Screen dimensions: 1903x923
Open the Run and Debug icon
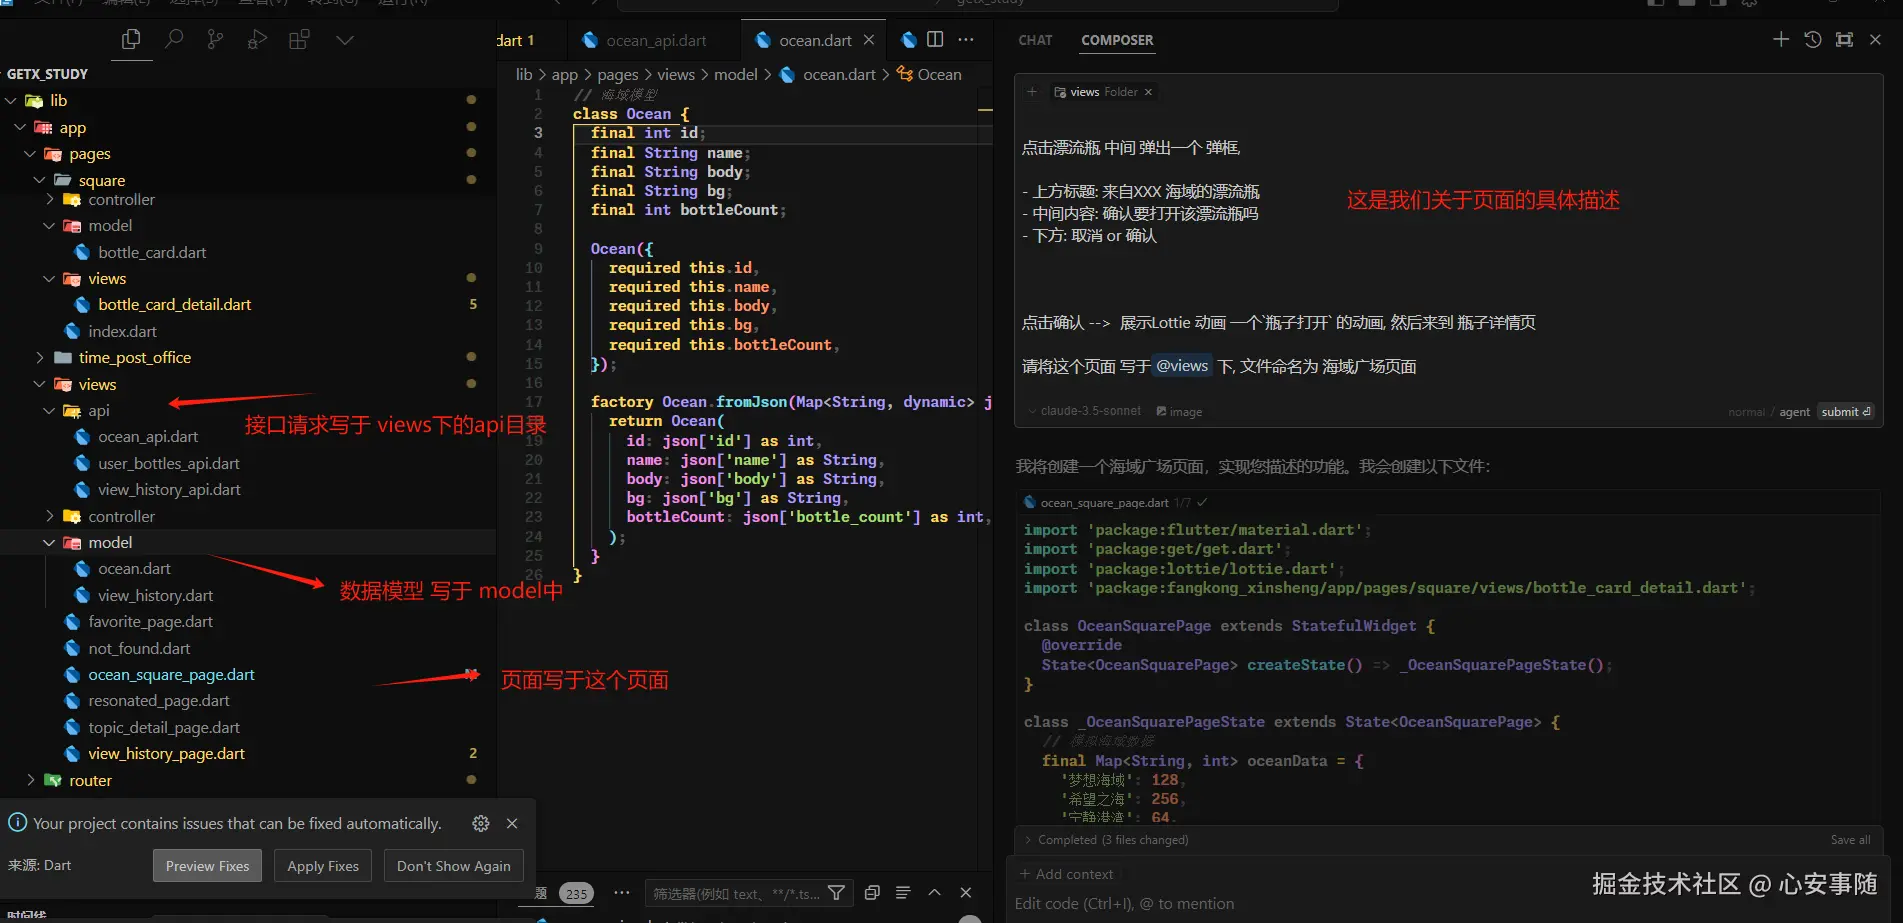pyautogui.click(x=257, y=40)
